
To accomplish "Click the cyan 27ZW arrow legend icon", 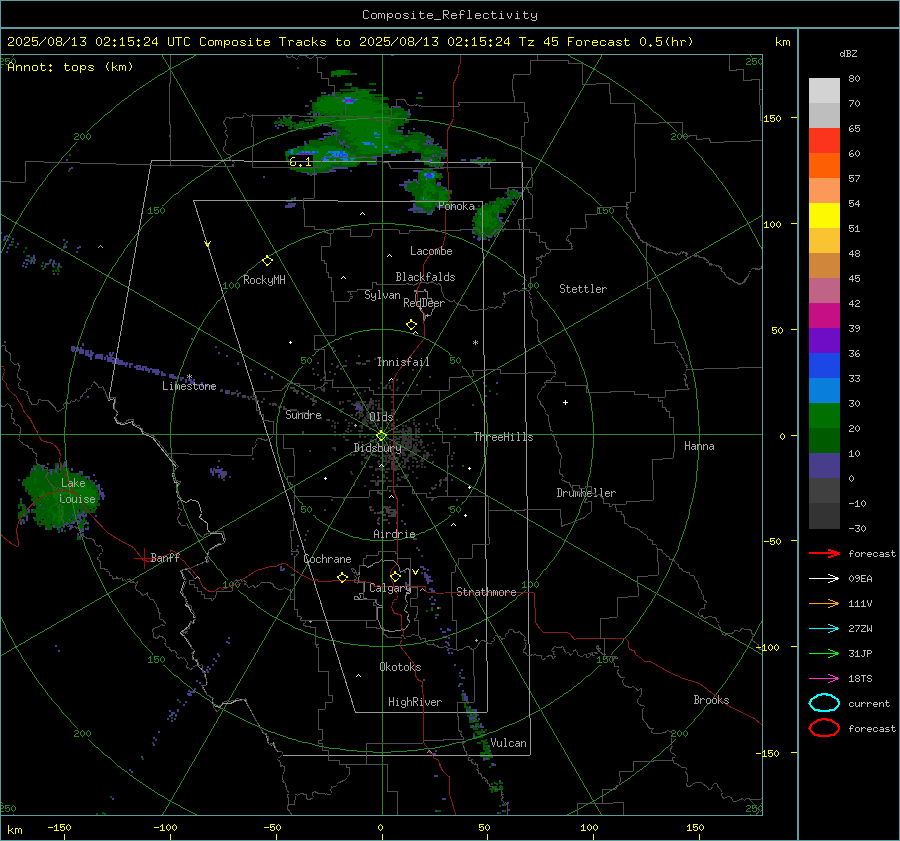I will coord(824,629).
